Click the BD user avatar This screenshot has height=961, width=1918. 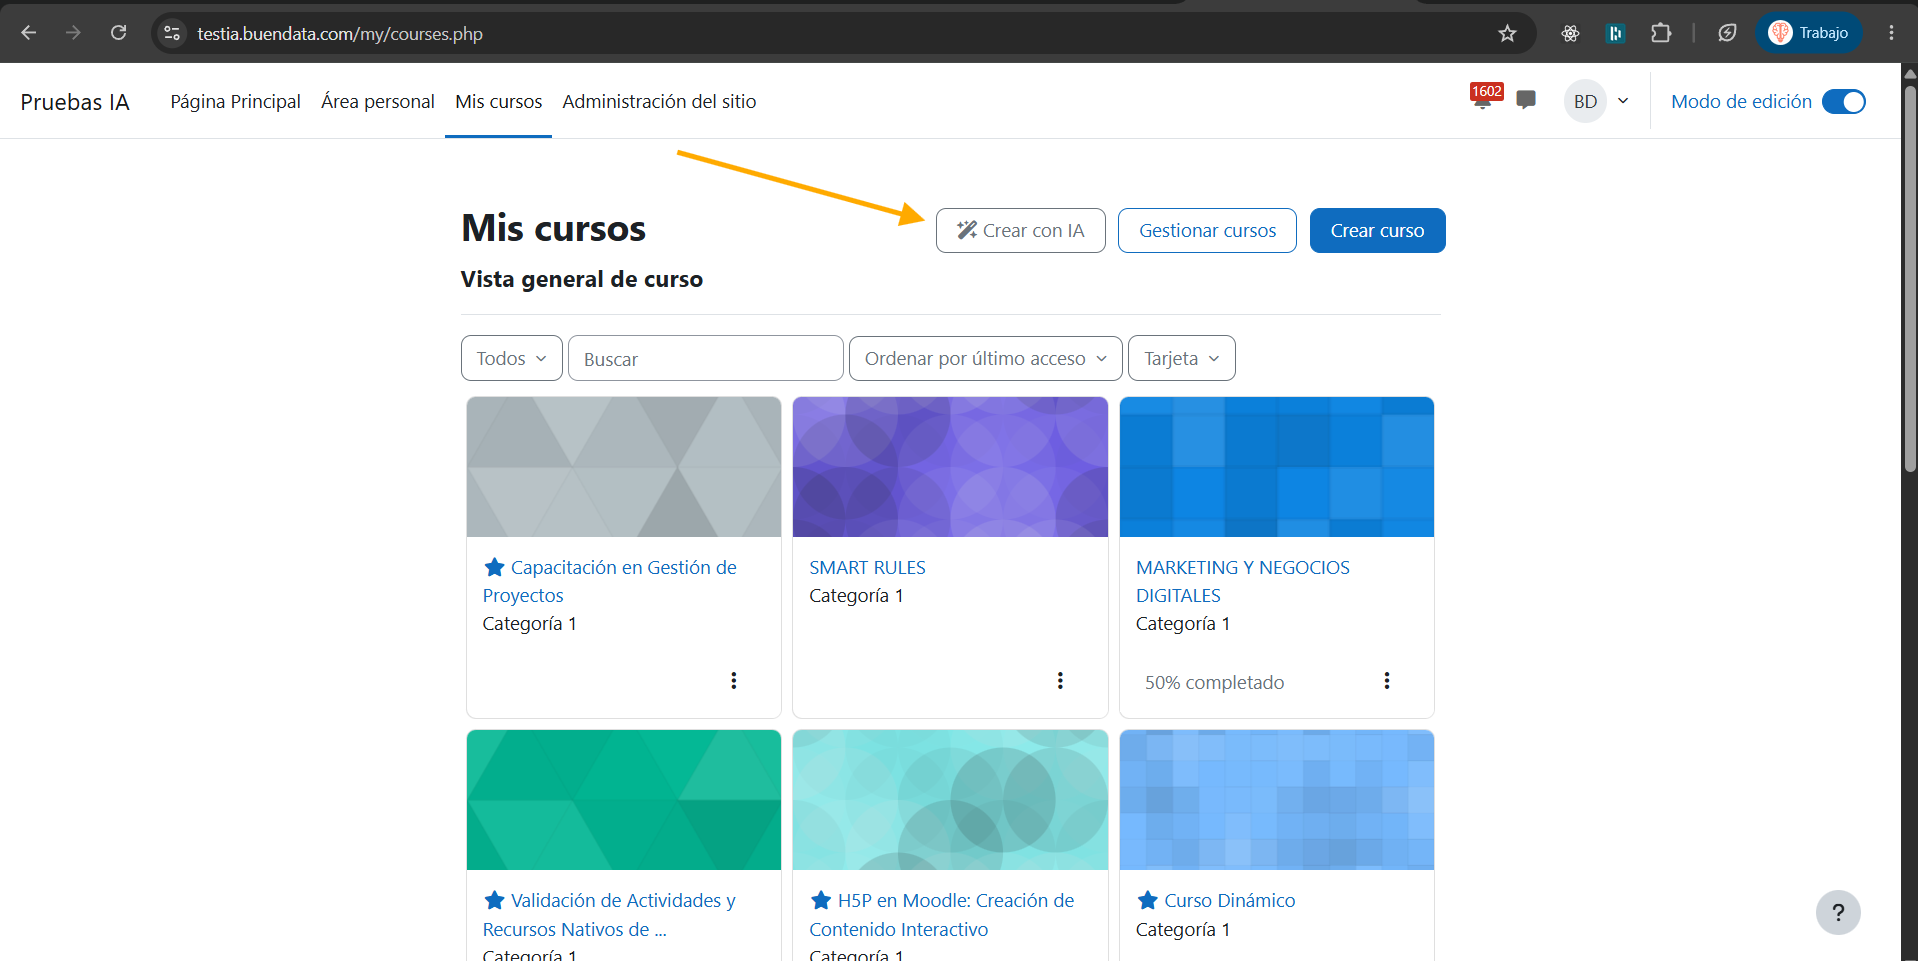point(1585,101)
